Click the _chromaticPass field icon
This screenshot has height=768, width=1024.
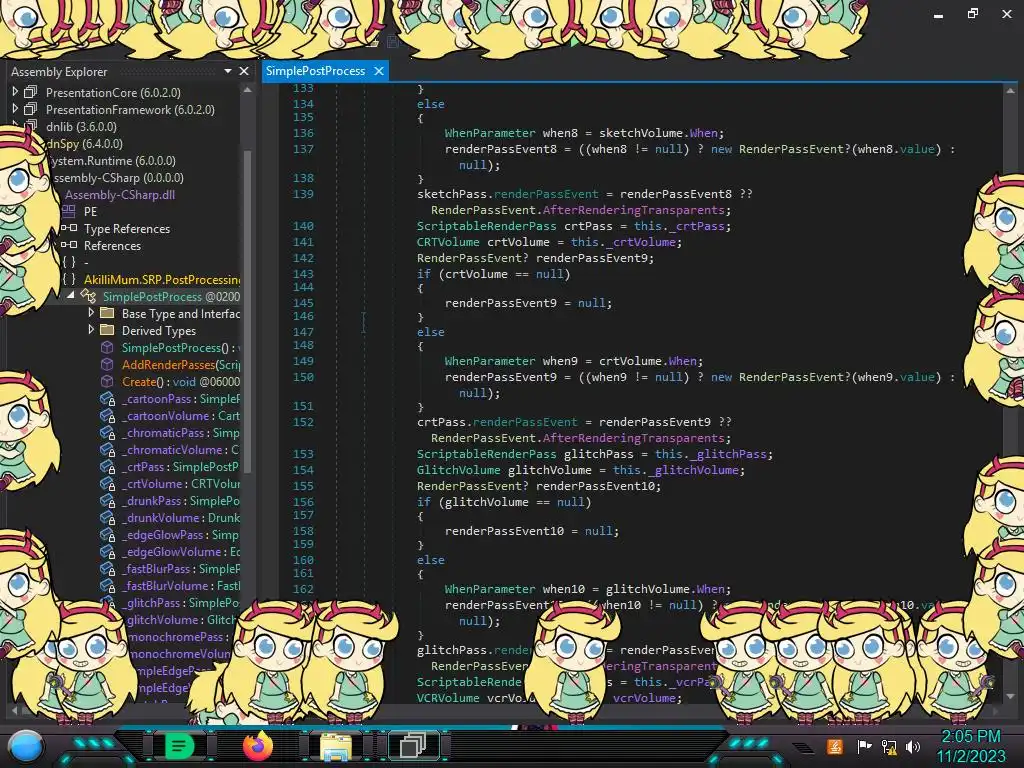pyautogui.click(x=107, y=432)
